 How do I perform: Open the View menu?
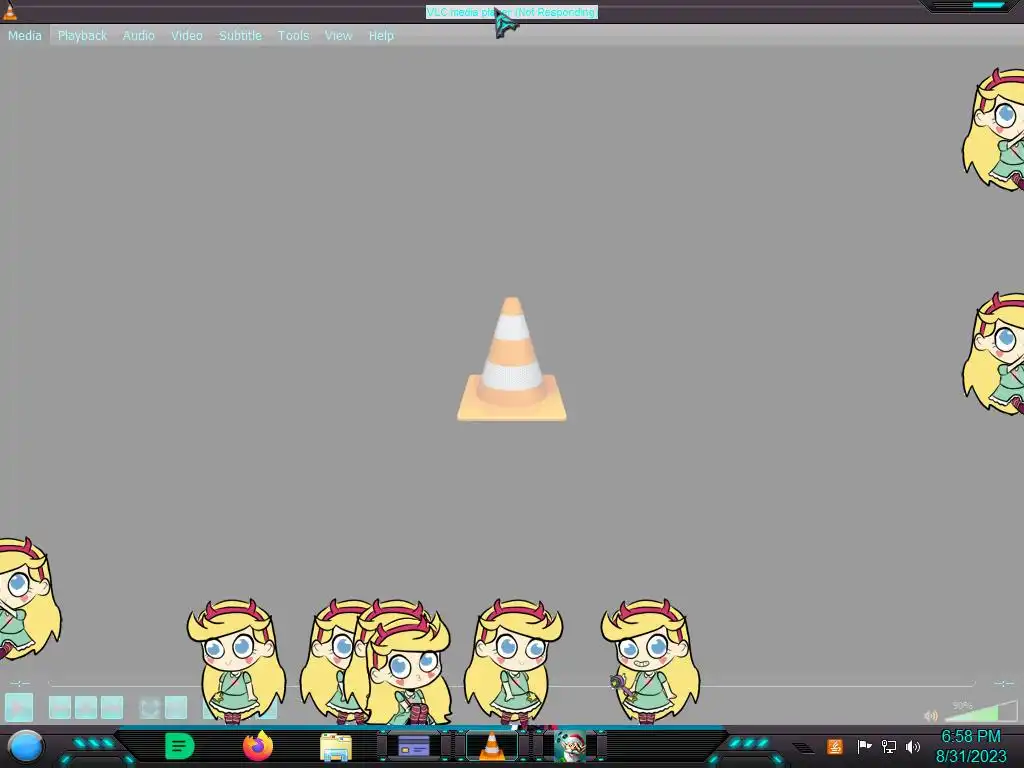(x=338, y=35)
